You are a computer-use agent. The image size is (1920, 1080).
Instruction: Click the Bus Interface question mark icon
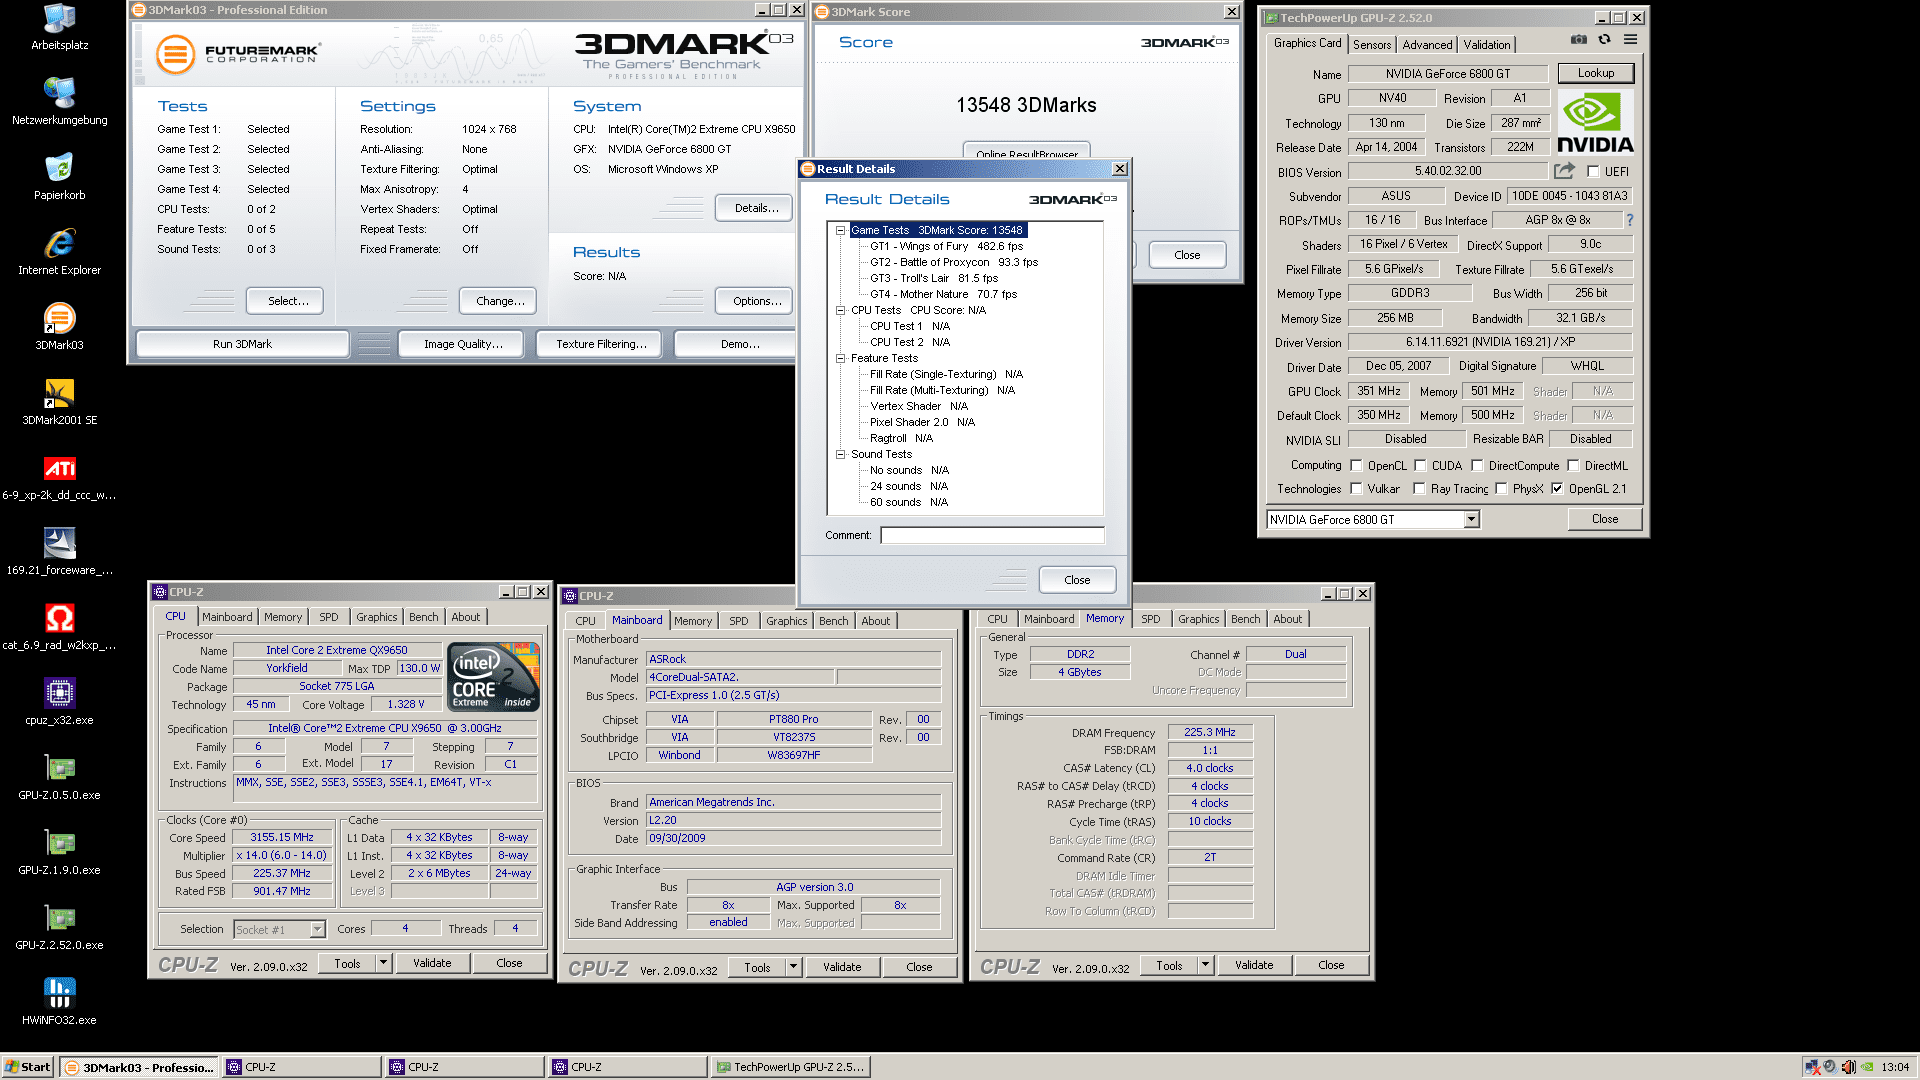tap(1629, 220)
